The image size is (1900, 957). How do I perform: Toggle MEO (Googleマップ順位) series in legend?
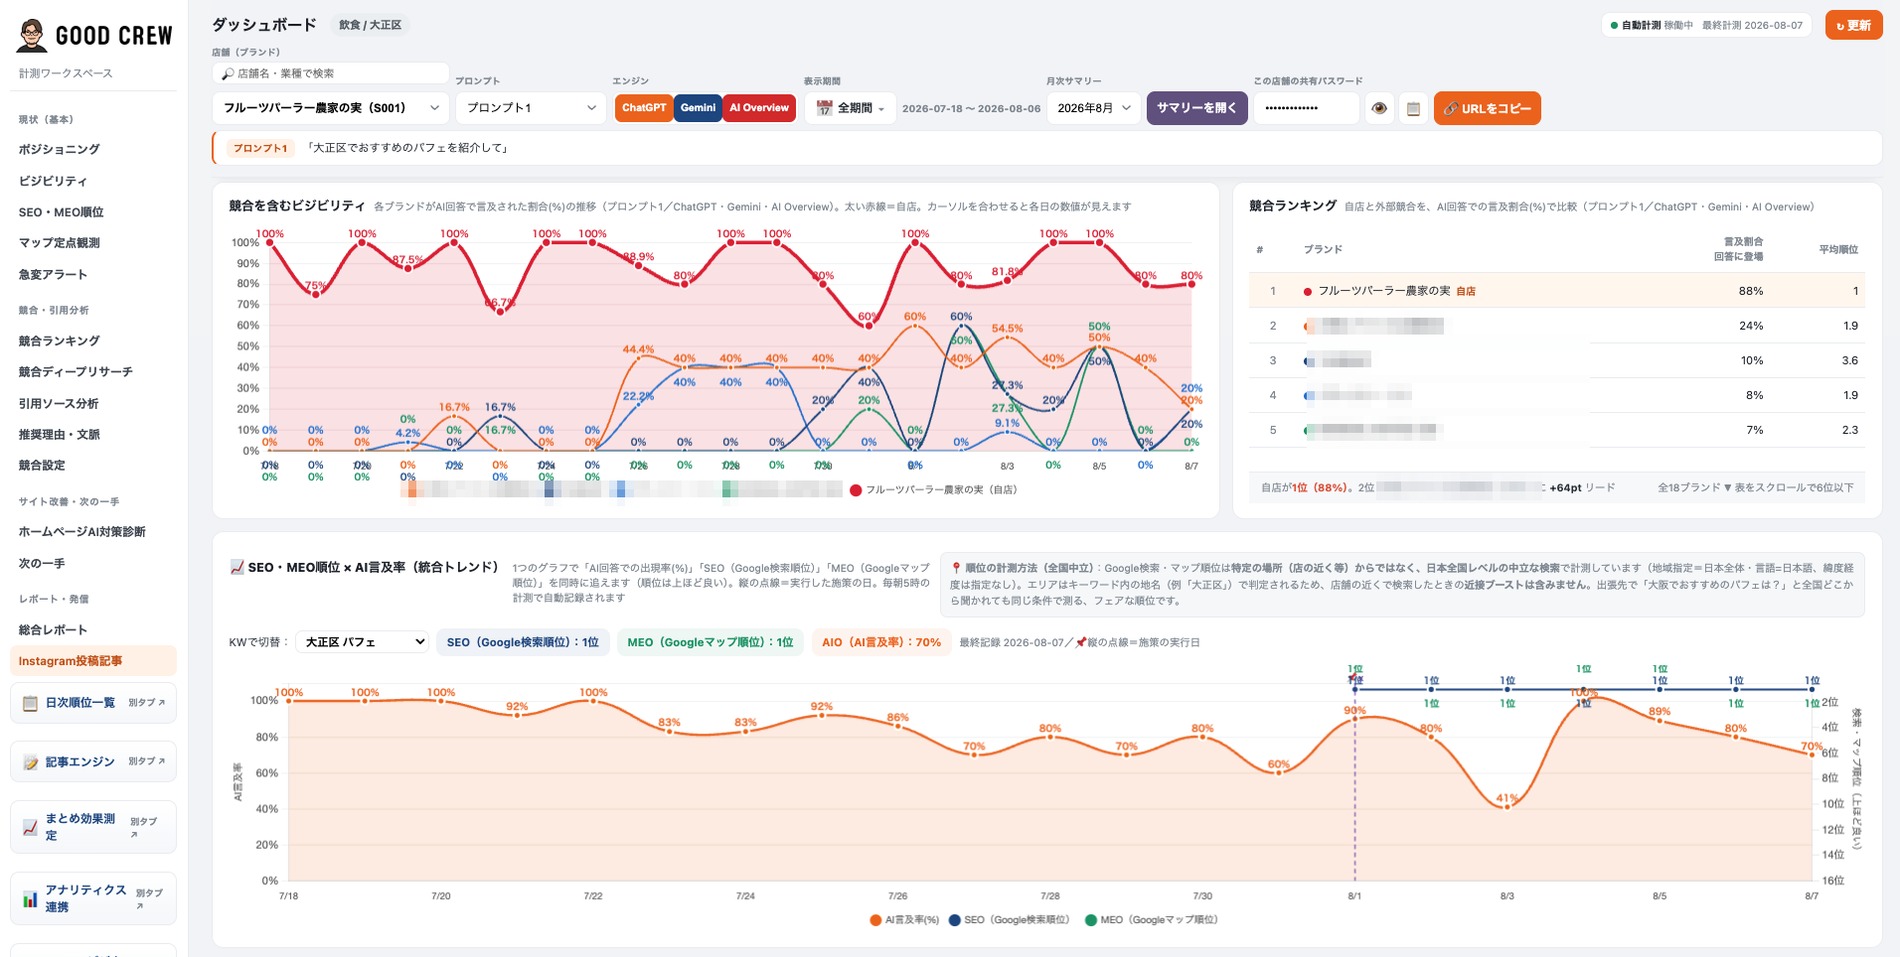click(x=1152, y=920)
